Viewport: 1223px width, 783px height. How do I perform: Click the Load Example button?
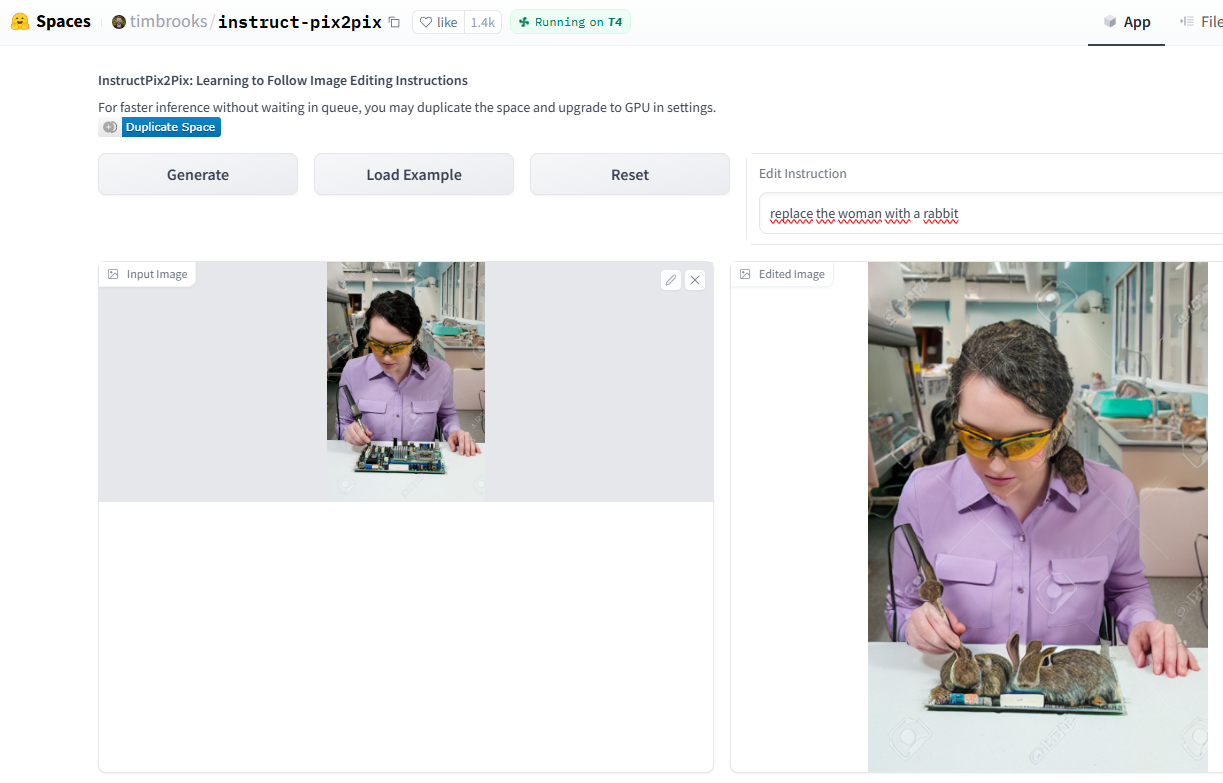pos(414,174)
